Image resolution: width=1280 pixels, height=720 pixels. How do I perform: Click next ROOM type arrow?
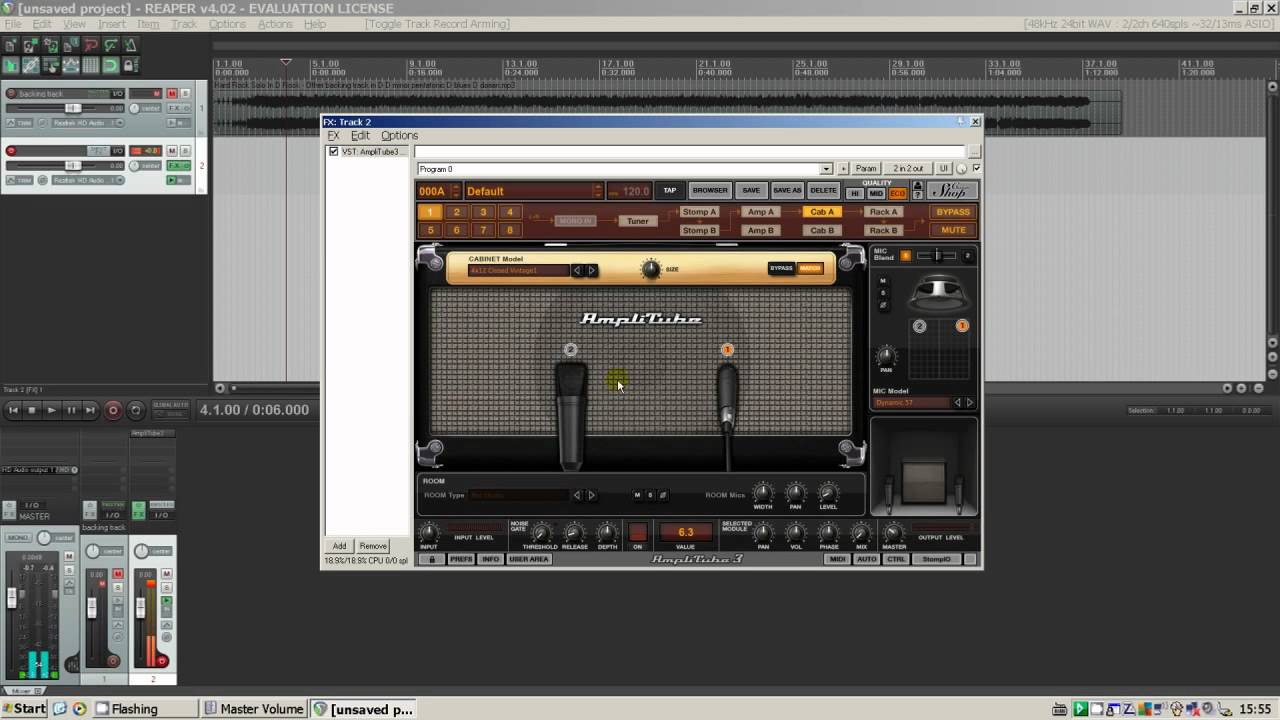coord(591,495)
